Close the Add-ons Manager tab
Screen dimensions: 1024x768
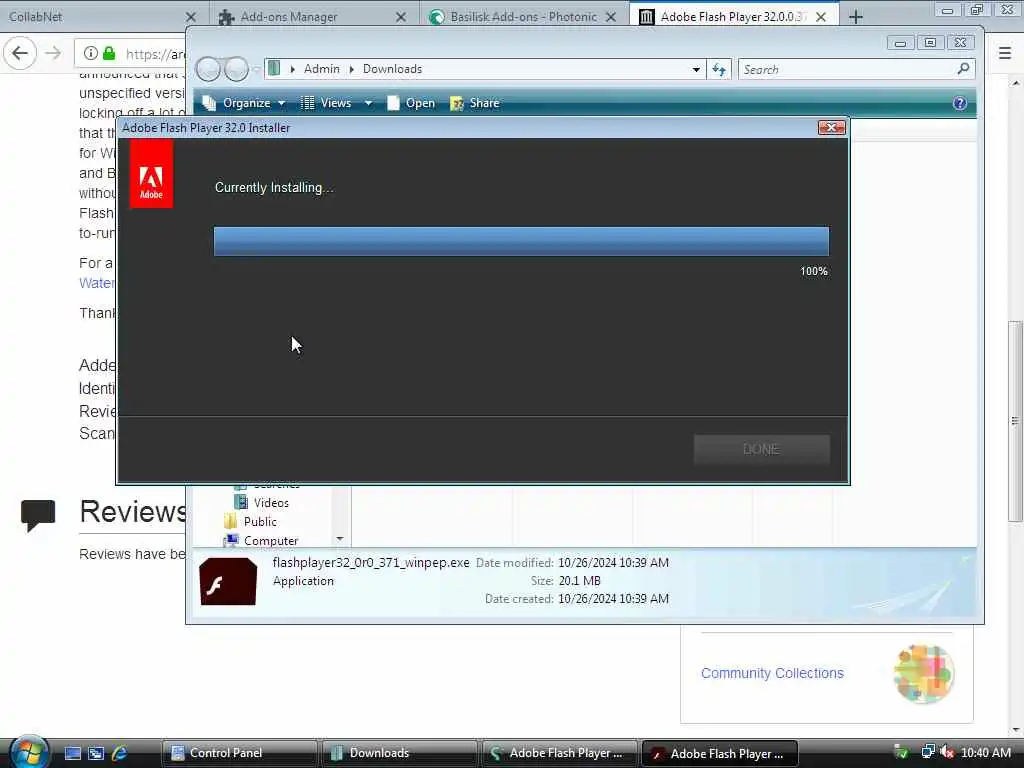point(401,17)
